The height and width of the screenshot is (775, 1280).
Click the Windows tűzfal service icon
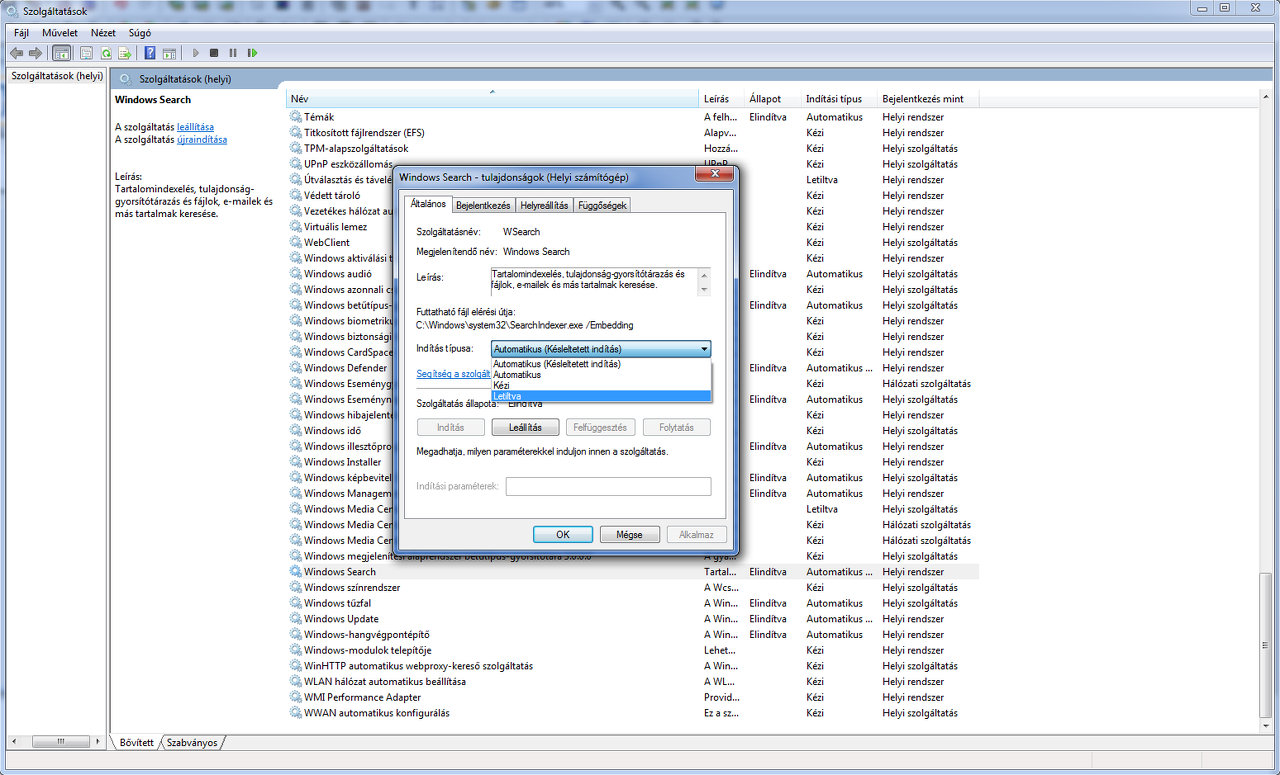coord(296,603)
